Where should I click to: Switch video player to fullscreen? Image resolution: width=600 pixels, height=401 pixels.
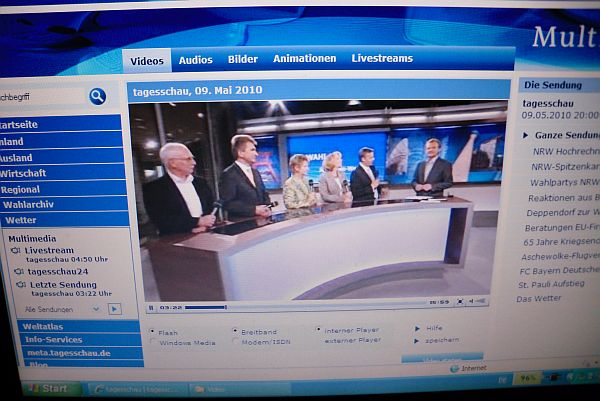tap(460, 302)
